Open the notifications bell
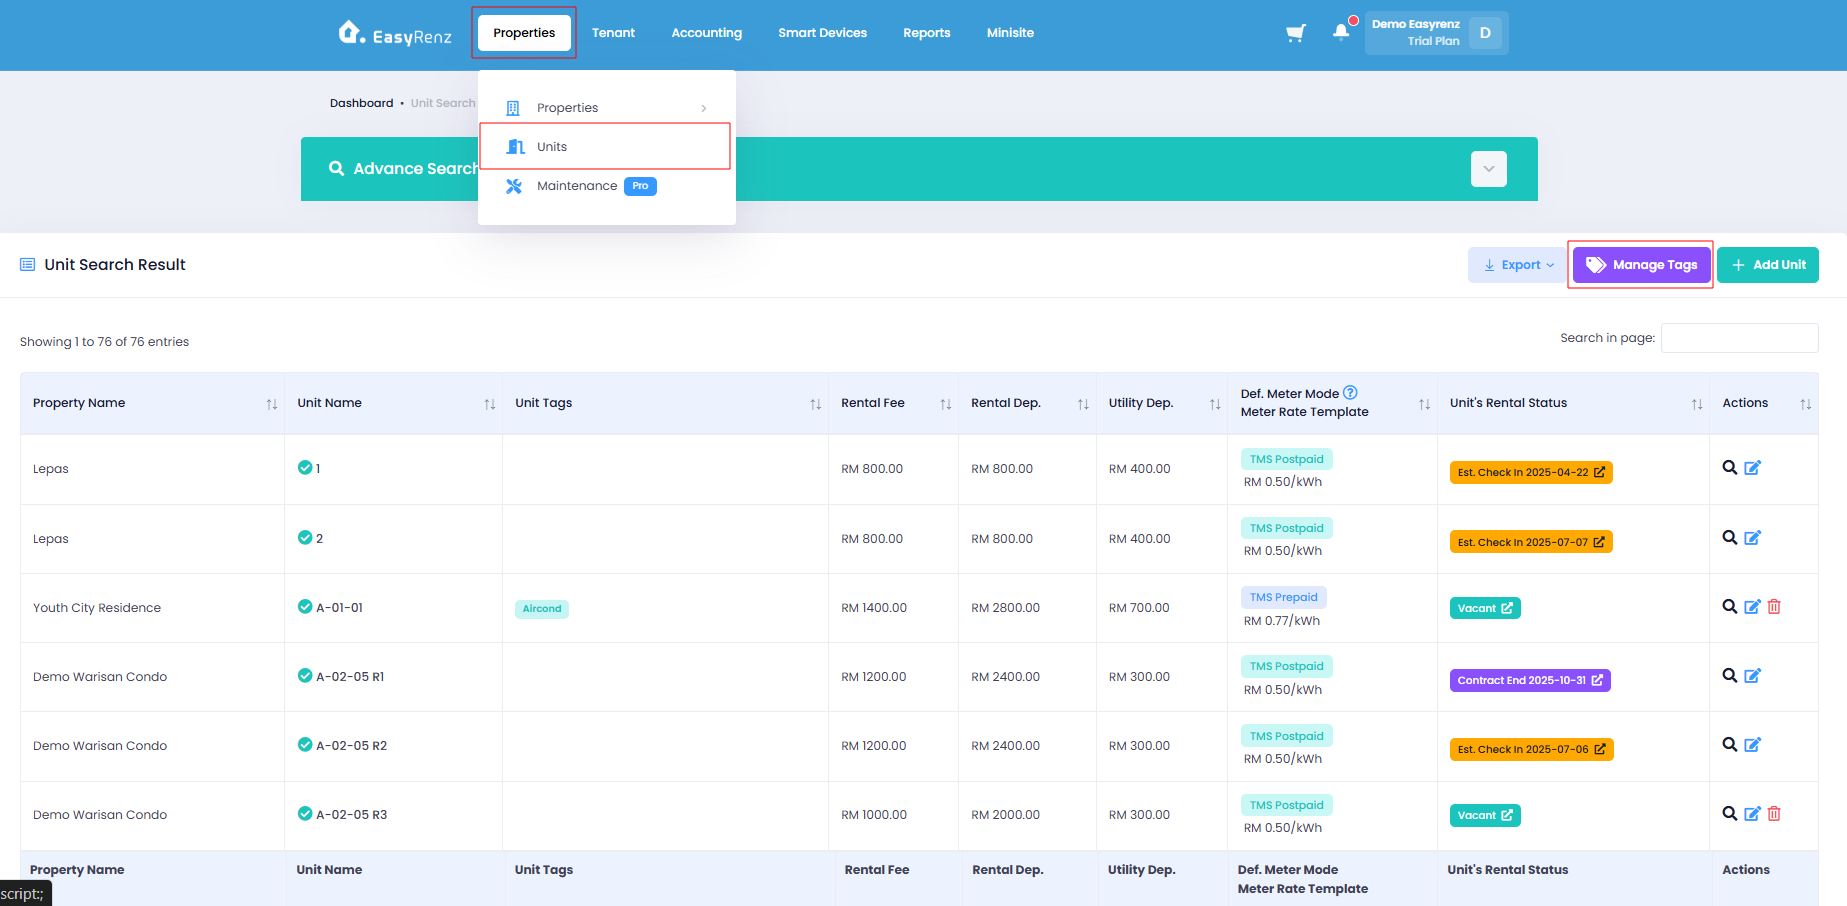 [x=1341, y=32]
